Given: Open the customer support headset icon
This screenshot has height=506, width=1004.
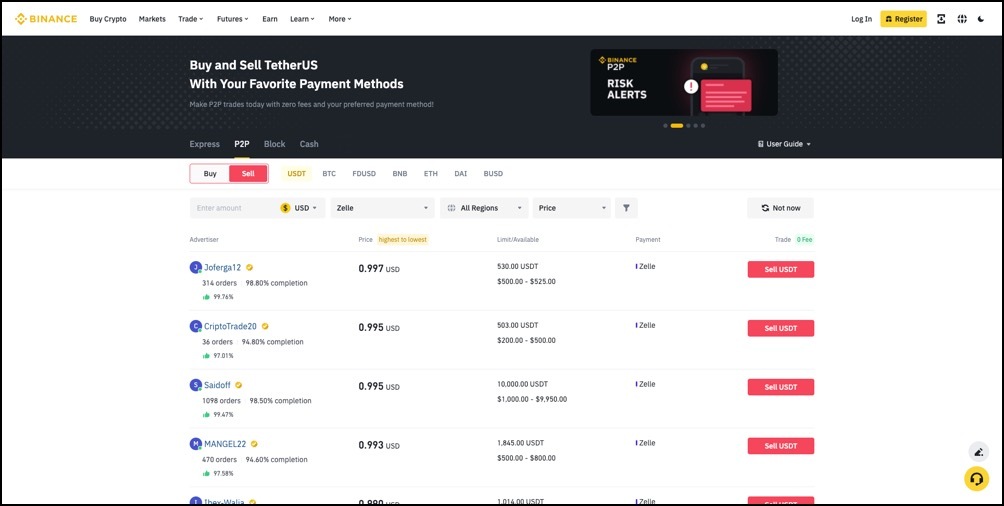Looking at the screenshot, I should pyautogui.click(x=976, y=478).
